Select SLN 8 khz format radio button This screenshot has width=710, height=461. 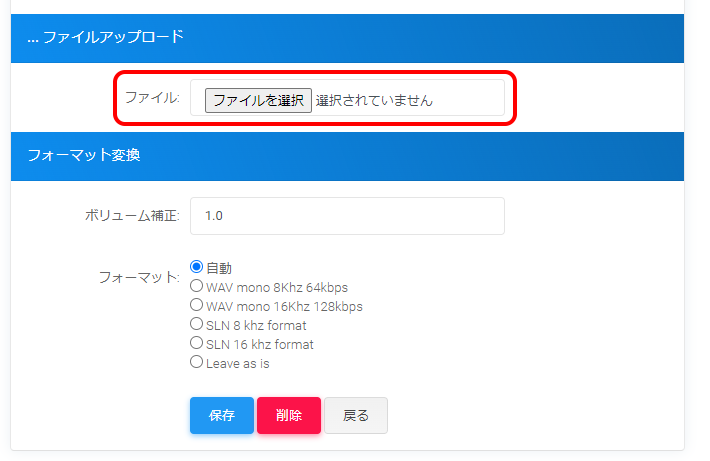(x=197, y=324)
